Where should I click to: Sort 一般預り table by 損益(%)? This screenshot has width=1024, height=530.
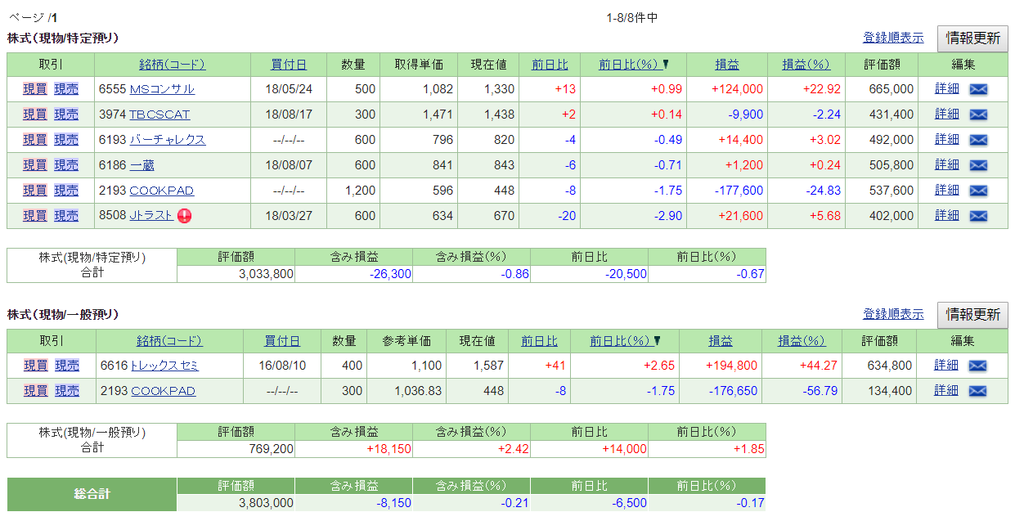801,341
